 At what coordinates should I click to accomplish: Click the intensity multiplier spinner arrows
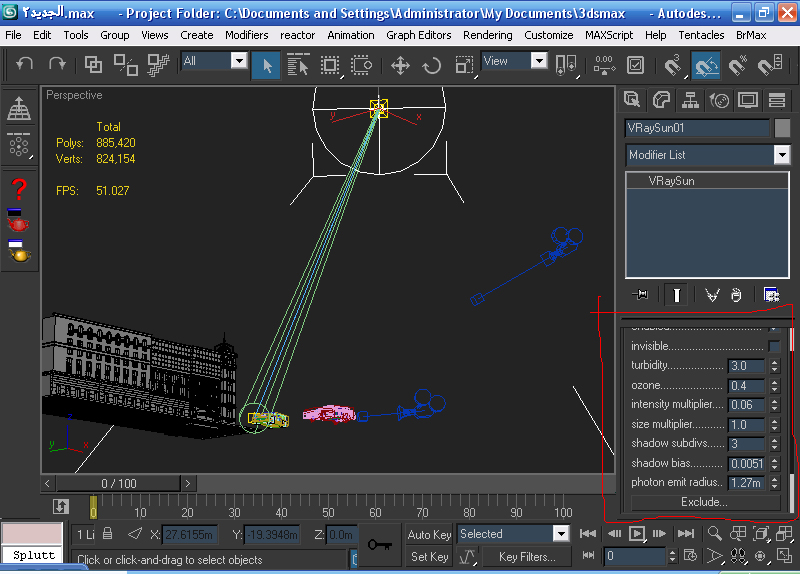coord(774,405)
